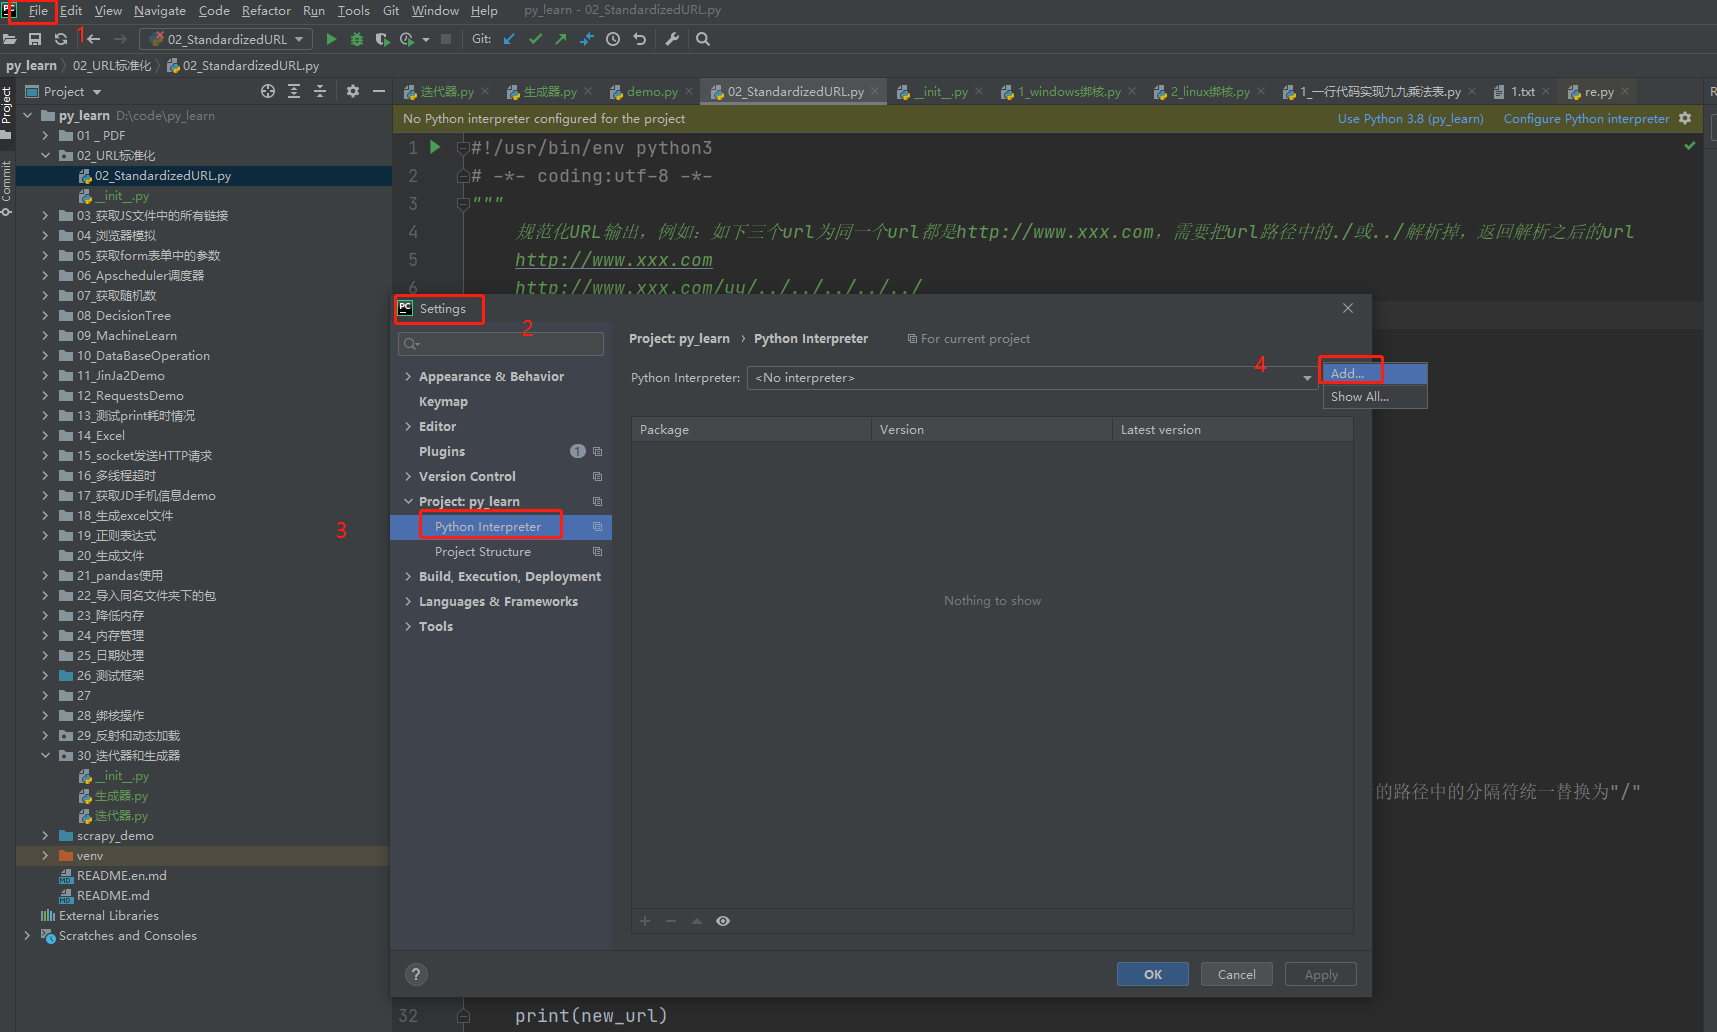Click the Stop square icon
1717x1032 pixels.
tap(446, 39)
